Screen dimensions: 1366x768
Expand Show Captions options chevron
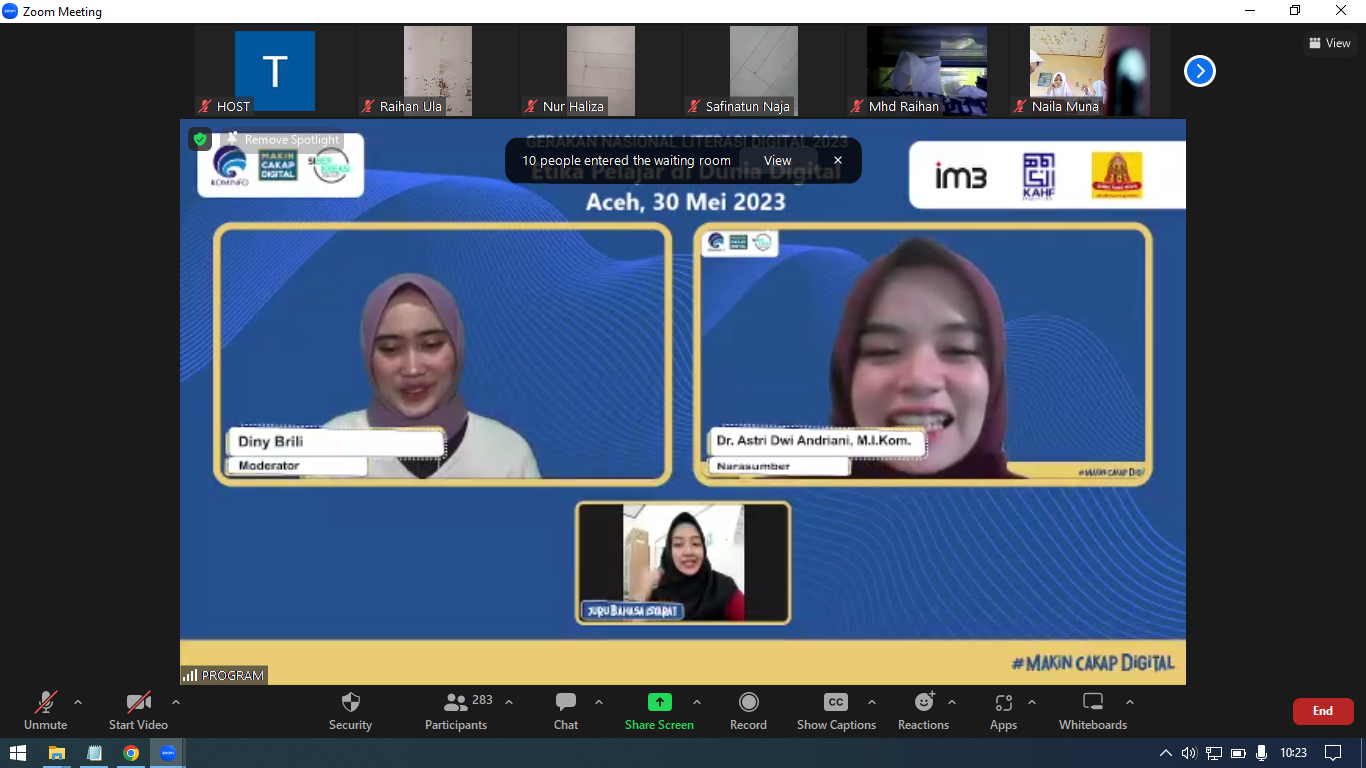872,702
